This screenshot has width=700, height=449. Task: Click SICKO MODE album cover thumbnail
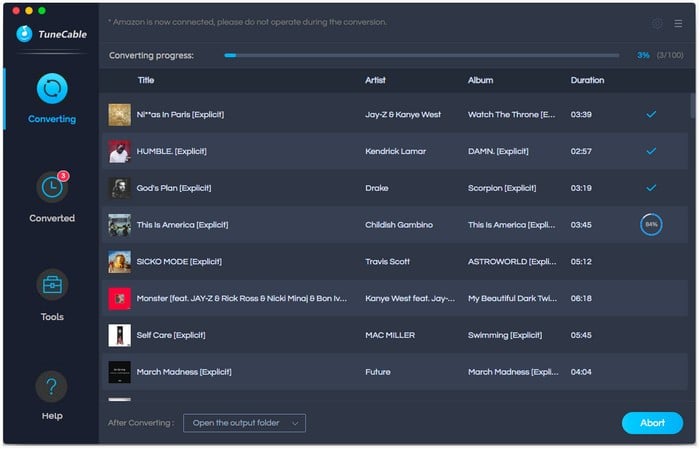pyautogui.click(x=120, y=262)
